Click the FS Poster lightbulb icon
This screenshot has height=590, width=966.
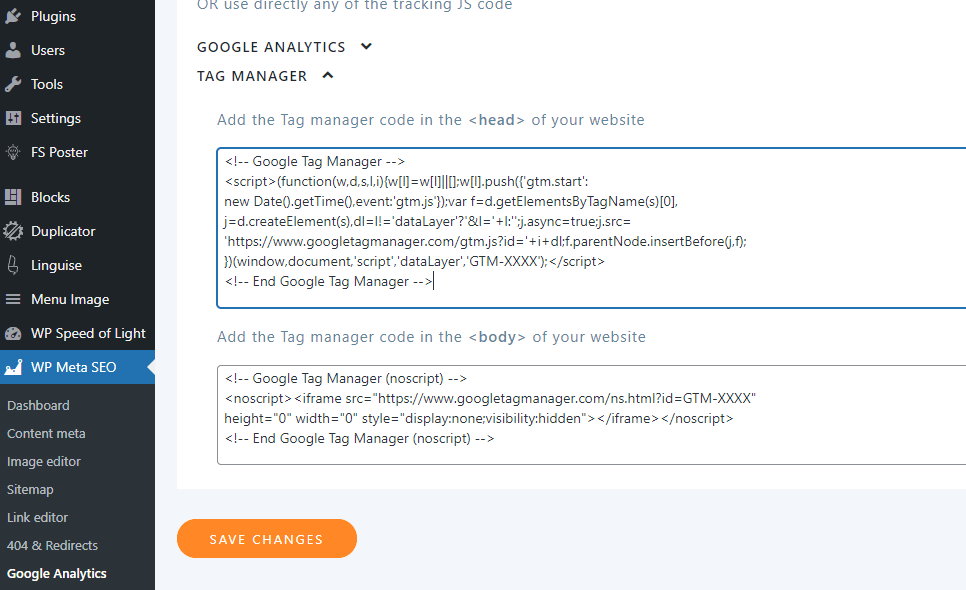tap(13, 152)
